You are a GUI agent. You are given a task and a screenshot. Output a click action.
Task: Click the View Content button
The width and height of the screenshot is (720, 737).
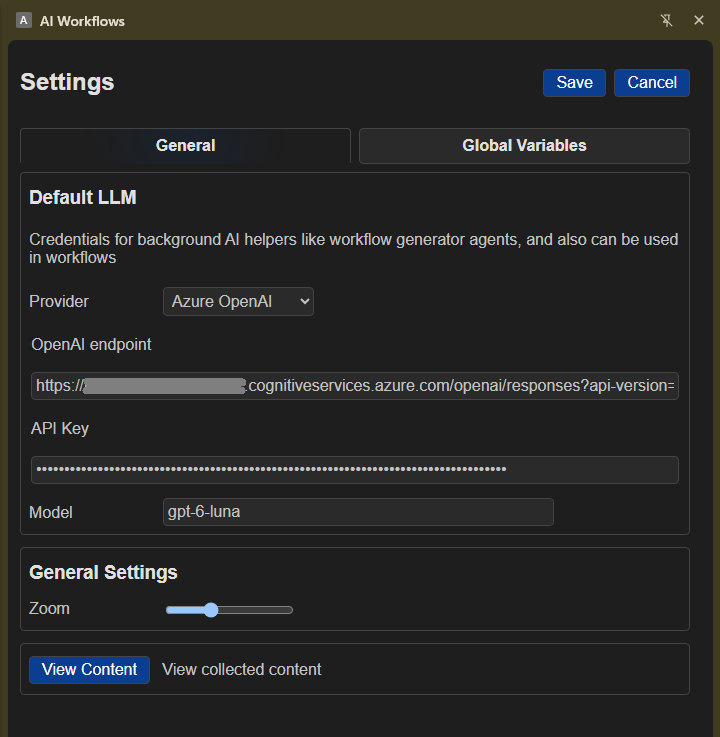point(89,670)
